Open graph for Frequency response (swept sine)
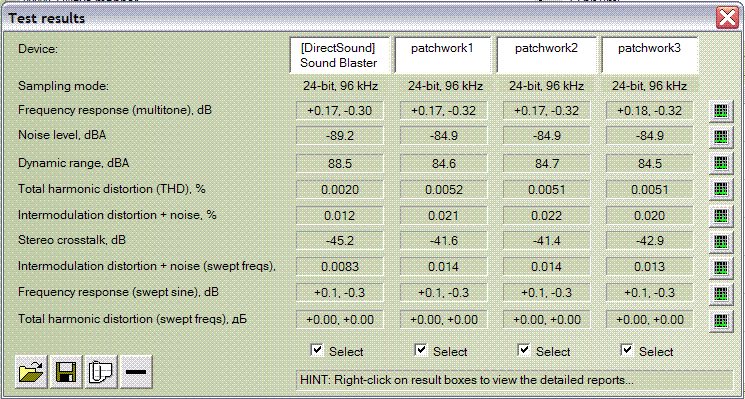The width and height of the screenshot is (745, 399). [721, 293]
